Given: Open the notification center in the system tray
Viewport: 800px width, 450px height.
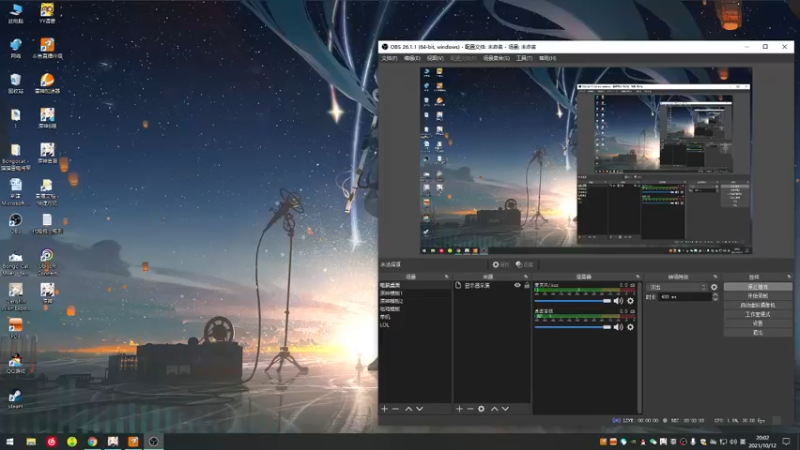Looking at the screenshot, I should pos(786,441).
